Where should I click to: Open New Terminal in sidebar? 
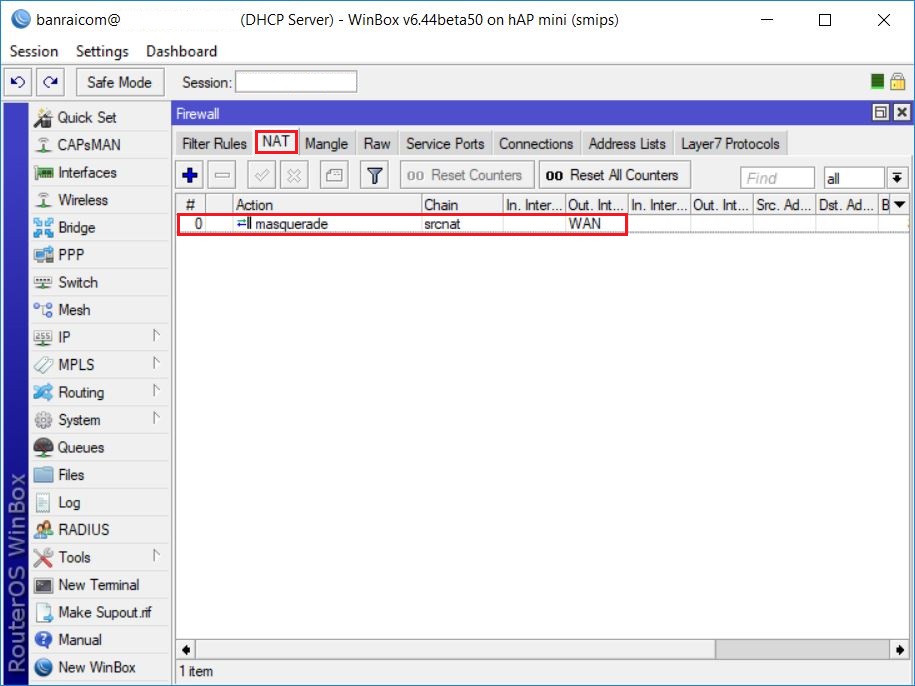(x=100, y=584)
